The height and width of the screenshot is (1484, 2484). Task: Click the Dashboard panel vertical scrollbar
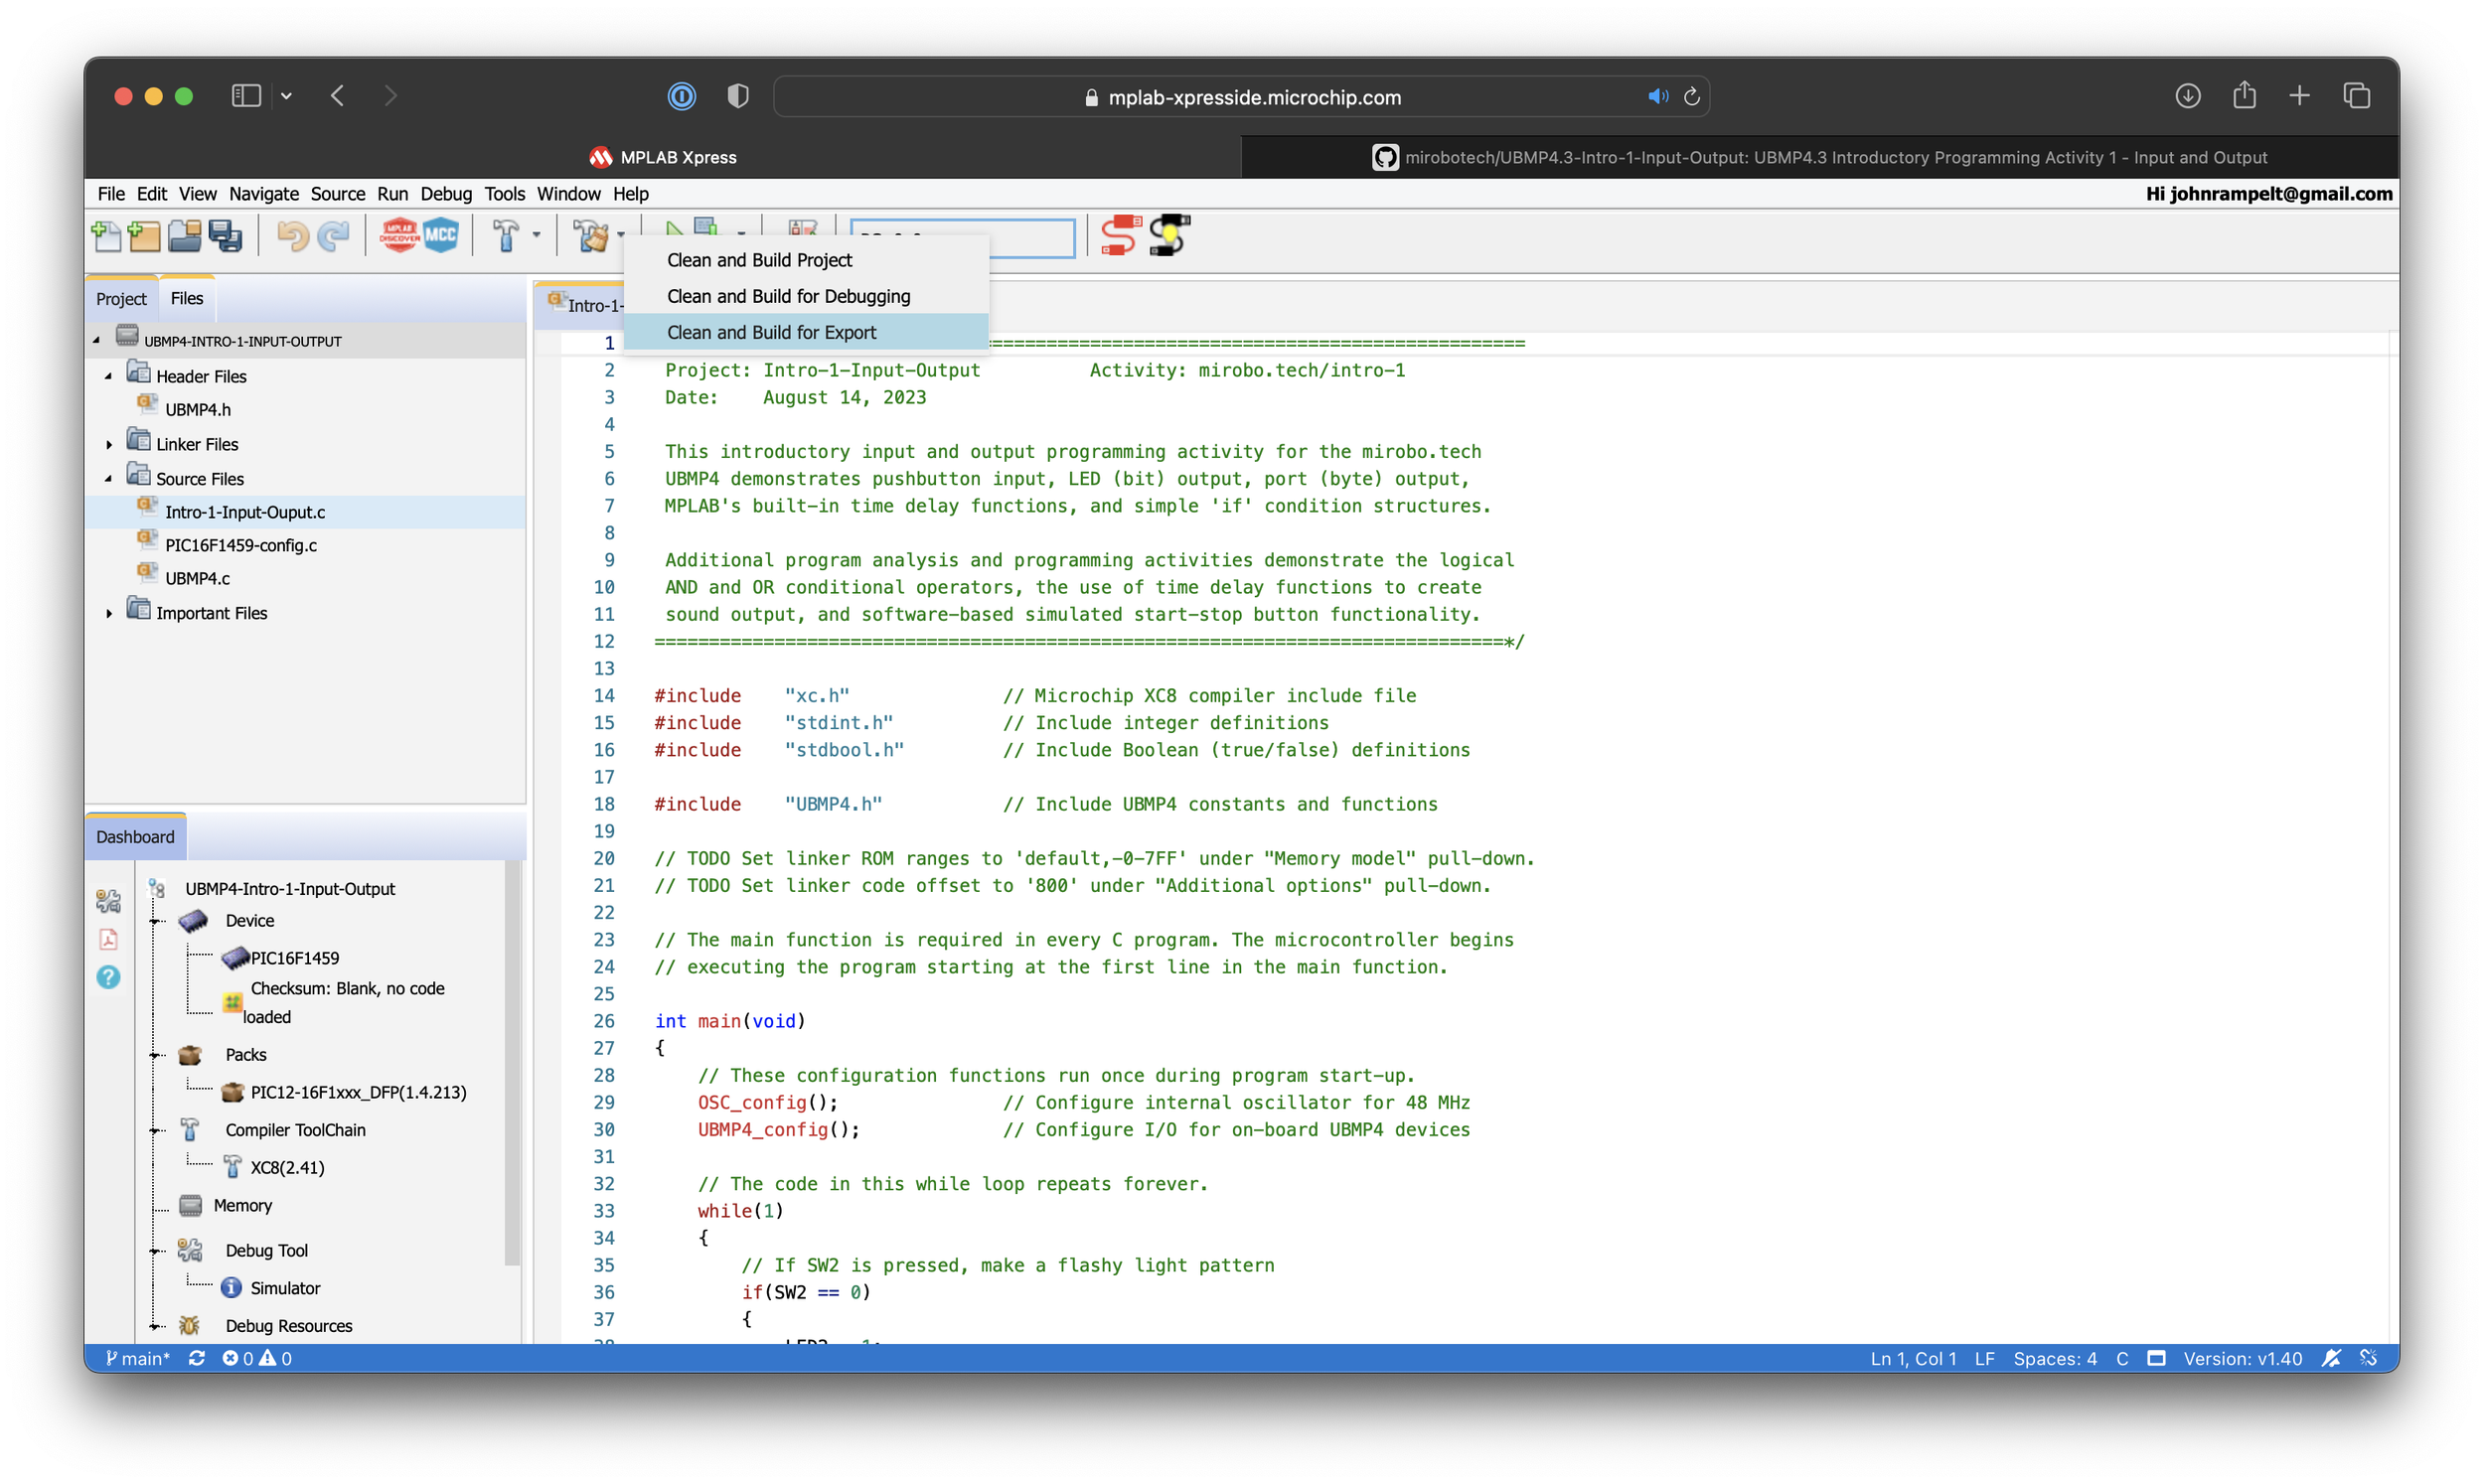pyautogui.click(x=513, y=1062)
